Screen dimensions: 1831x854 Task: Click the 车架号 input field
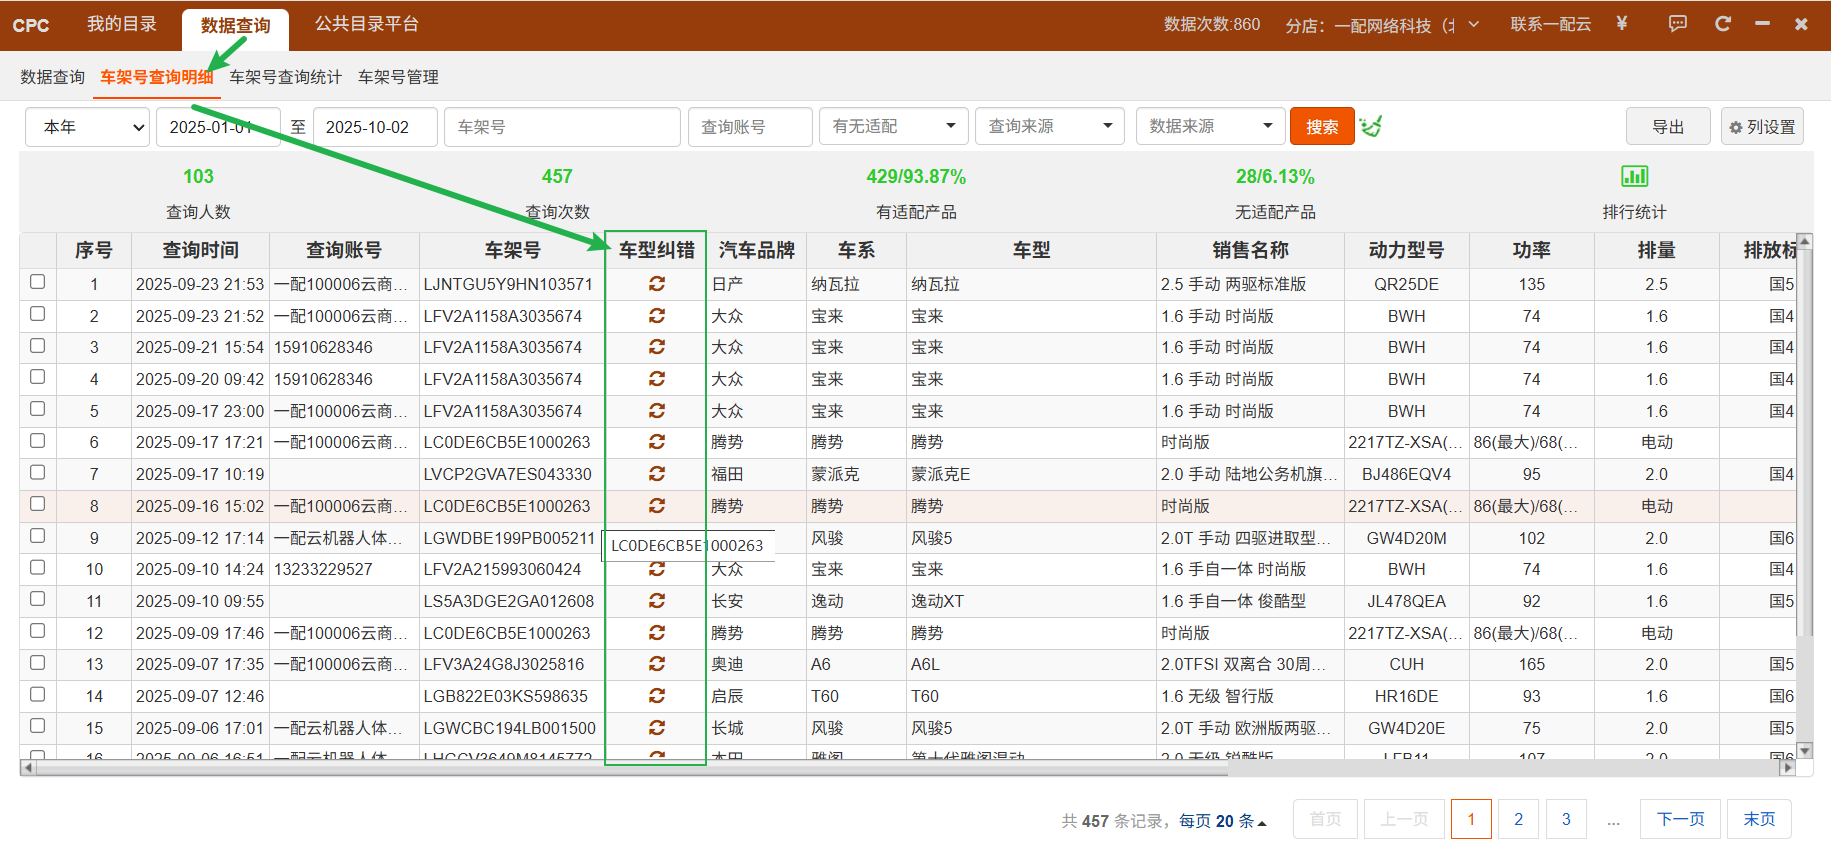point(562,127)
